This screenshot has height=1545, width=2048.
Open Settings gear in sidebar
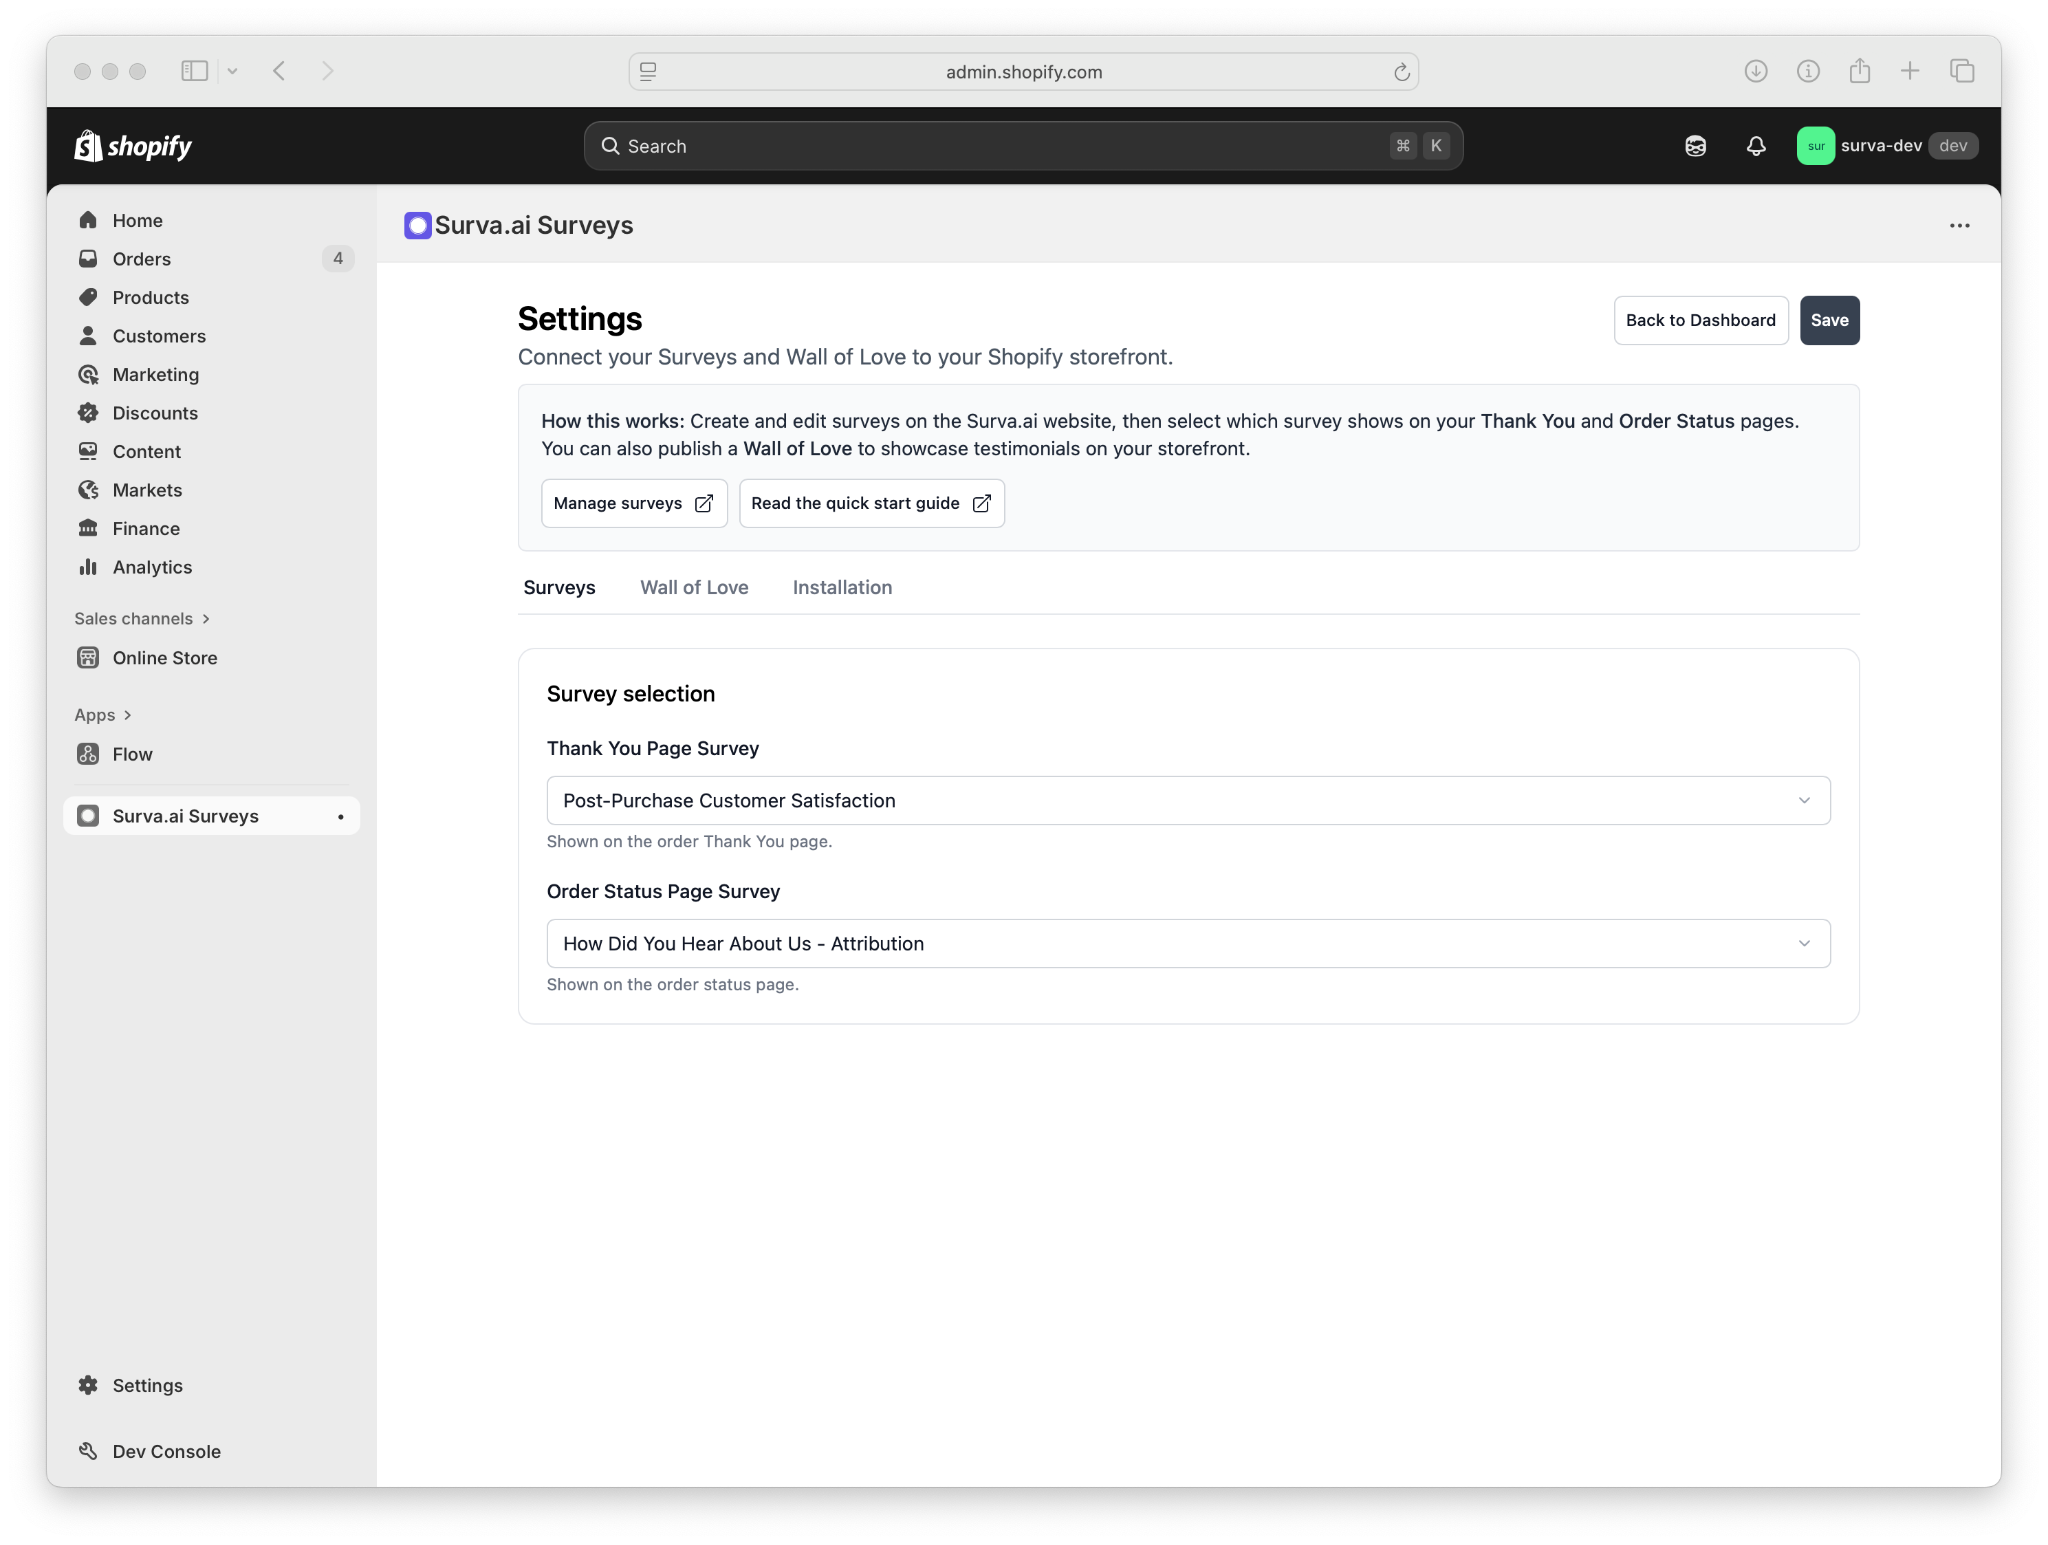88,1385
